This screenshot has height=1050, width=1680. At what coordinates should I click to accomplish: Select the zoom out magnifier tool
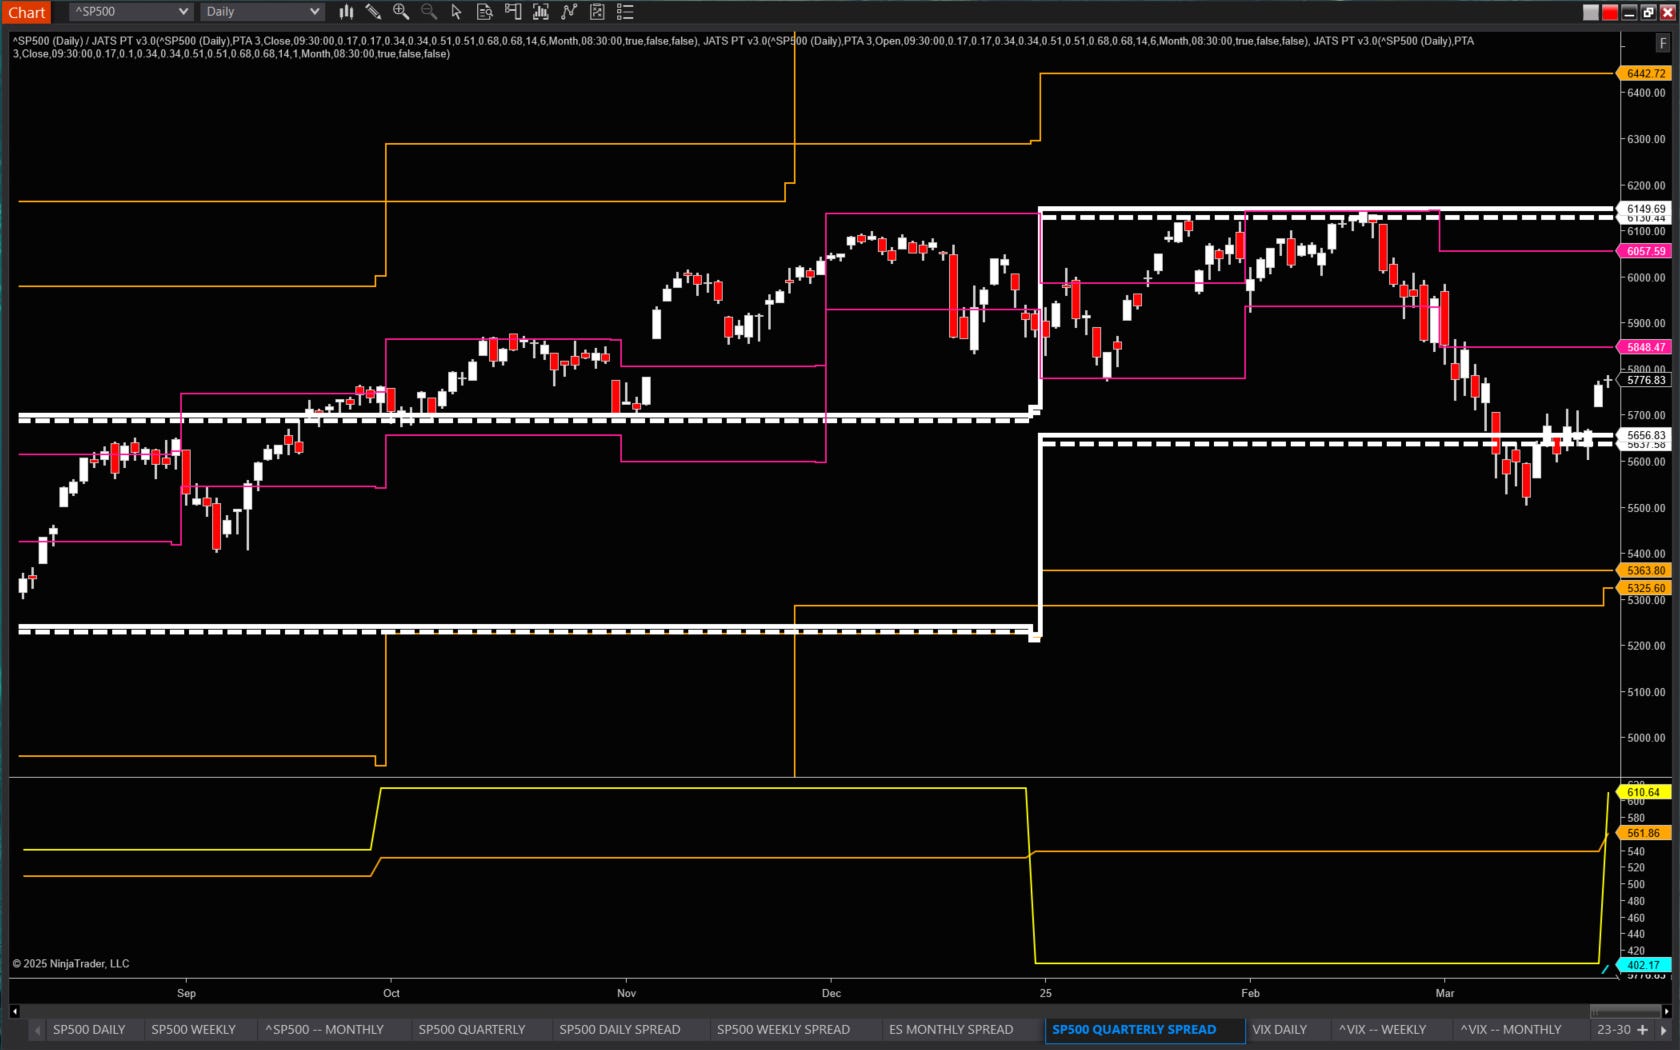click(429, 11)
